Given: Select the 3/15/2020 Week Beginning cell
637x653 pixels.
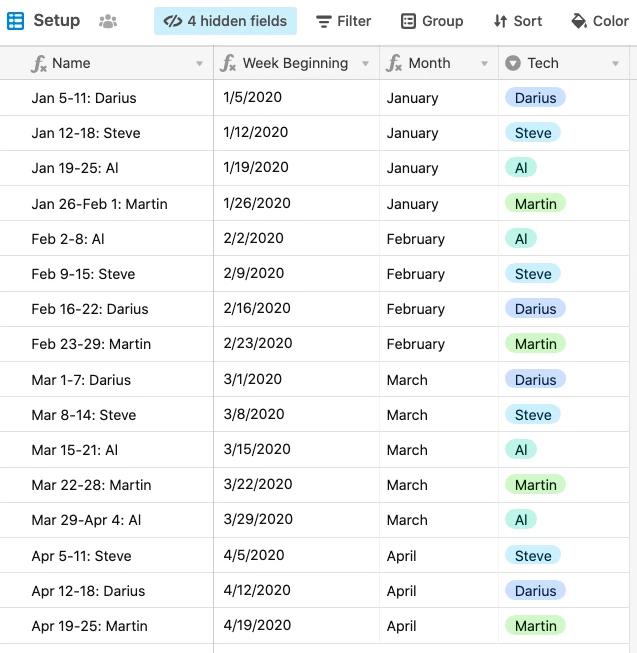Looking at the screenshot, I should pyautogui.click(x=296, y=449).
